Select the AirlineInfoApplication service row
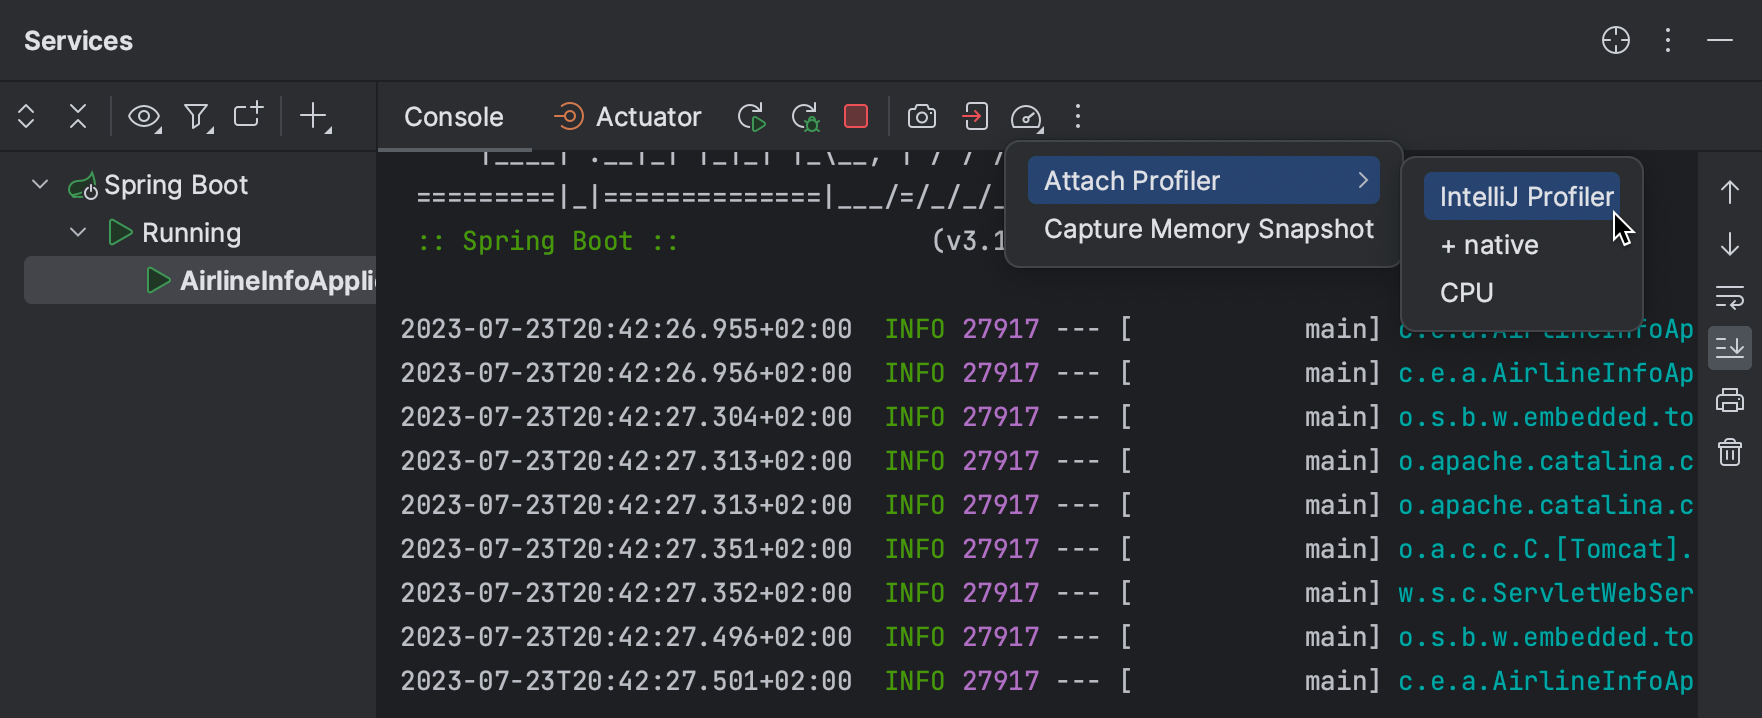 click(200, 280)
